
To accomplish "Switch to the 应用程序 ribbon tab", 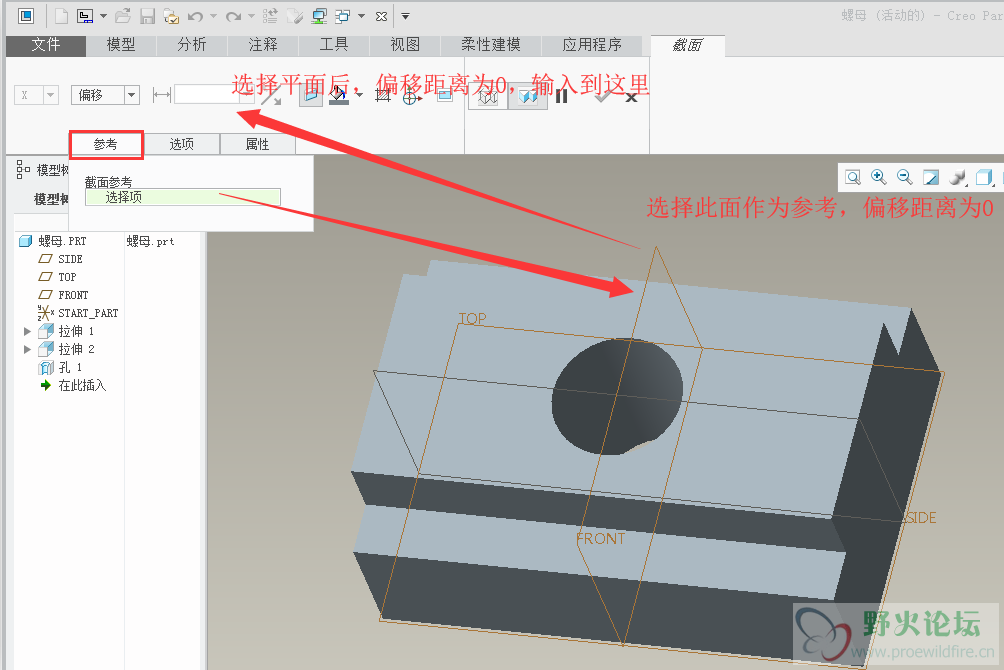I will [592, 45].
